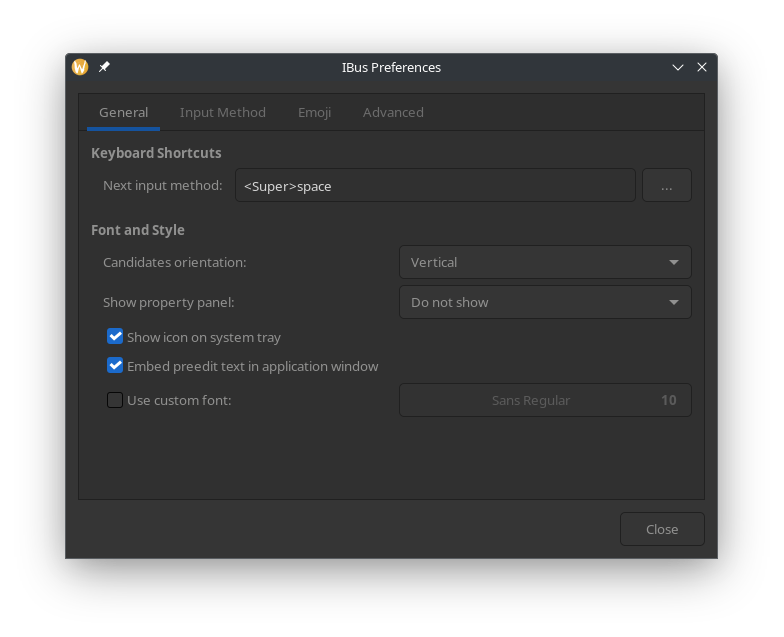Click the IBus app icon in title bar
784x637 pixels.
pyautogui.click(x=80, y=67)
